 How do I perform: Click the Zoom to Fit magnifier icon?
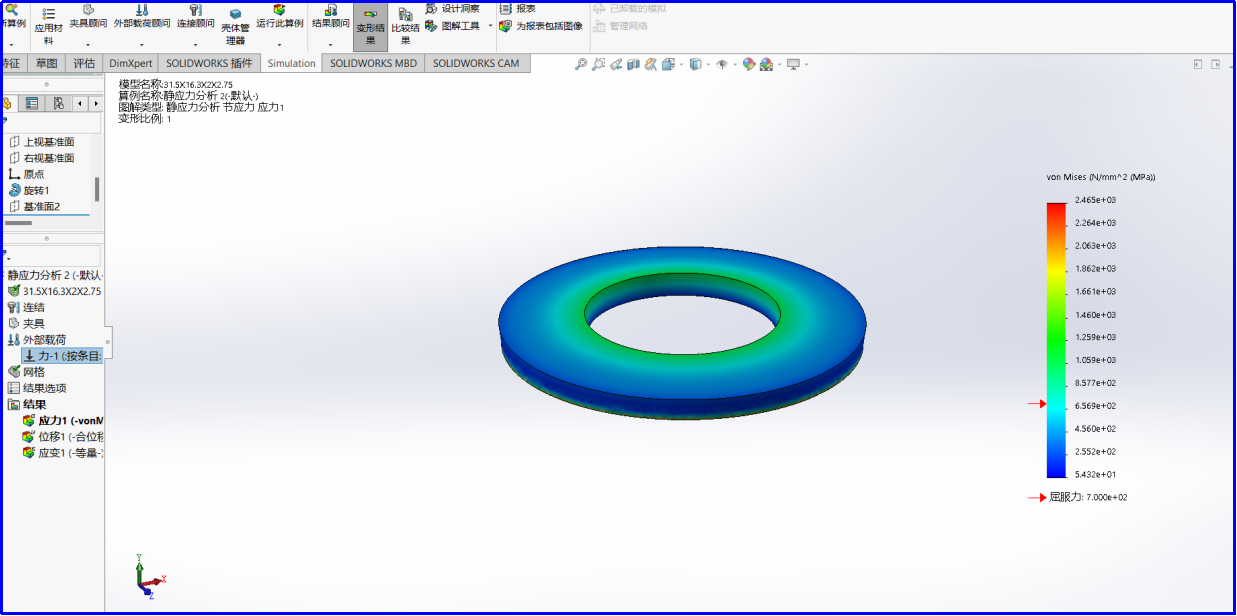tap(580, 64)
